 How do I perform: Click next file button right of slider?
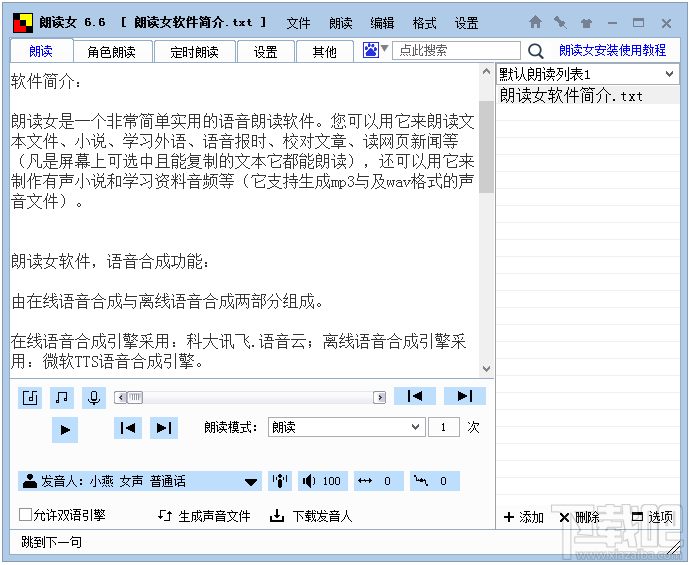pos(465,396)
